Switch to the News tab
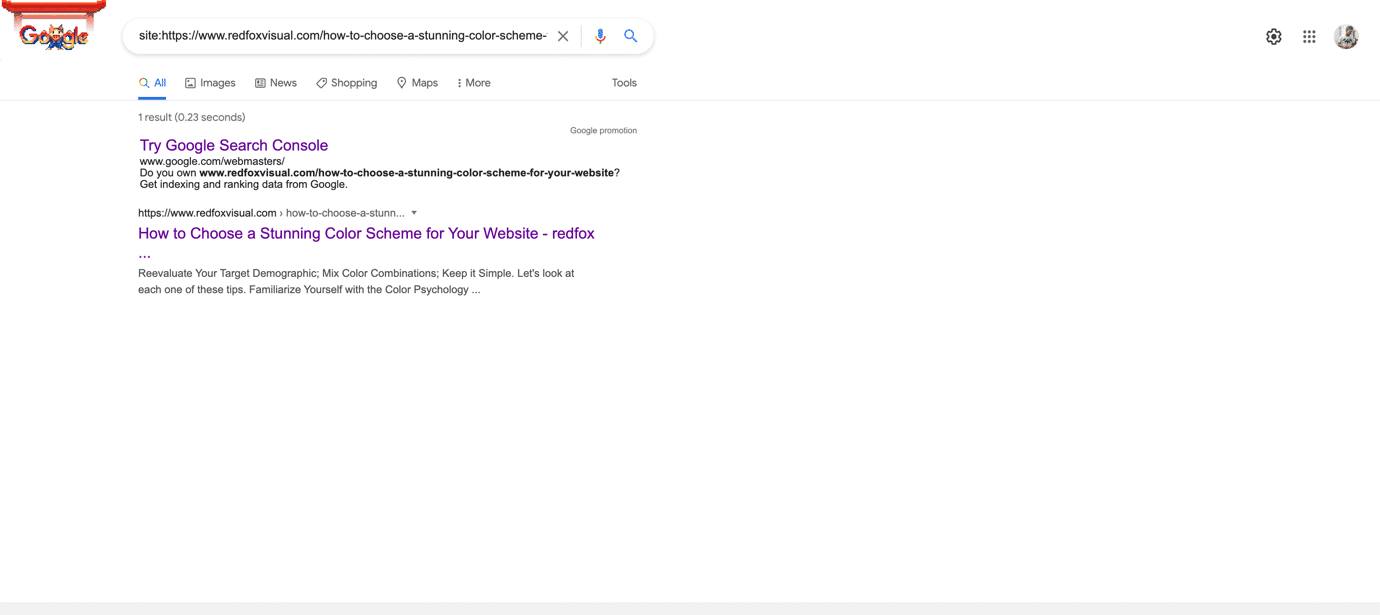Viewport: 1380px width, 615px height. pos(282,82)
